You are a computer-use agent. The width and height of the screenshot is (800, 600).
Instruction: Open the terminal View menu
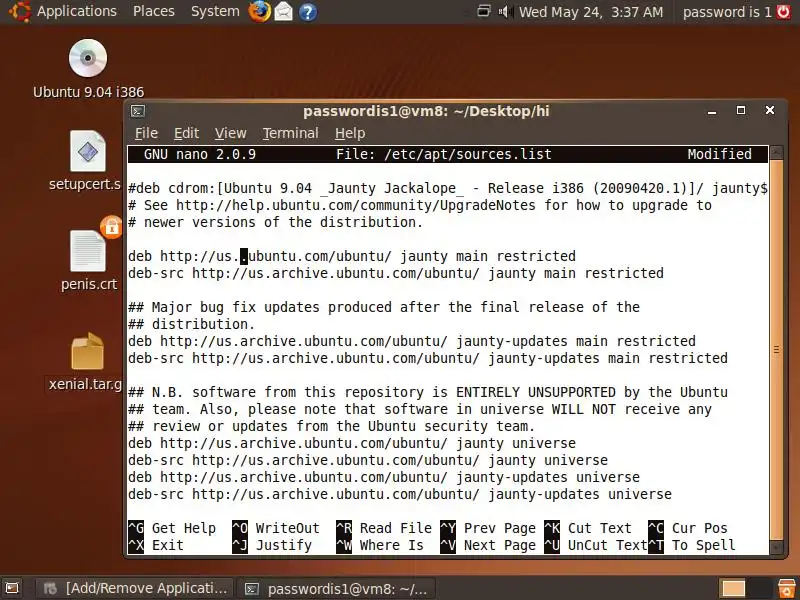pos(230,133)
